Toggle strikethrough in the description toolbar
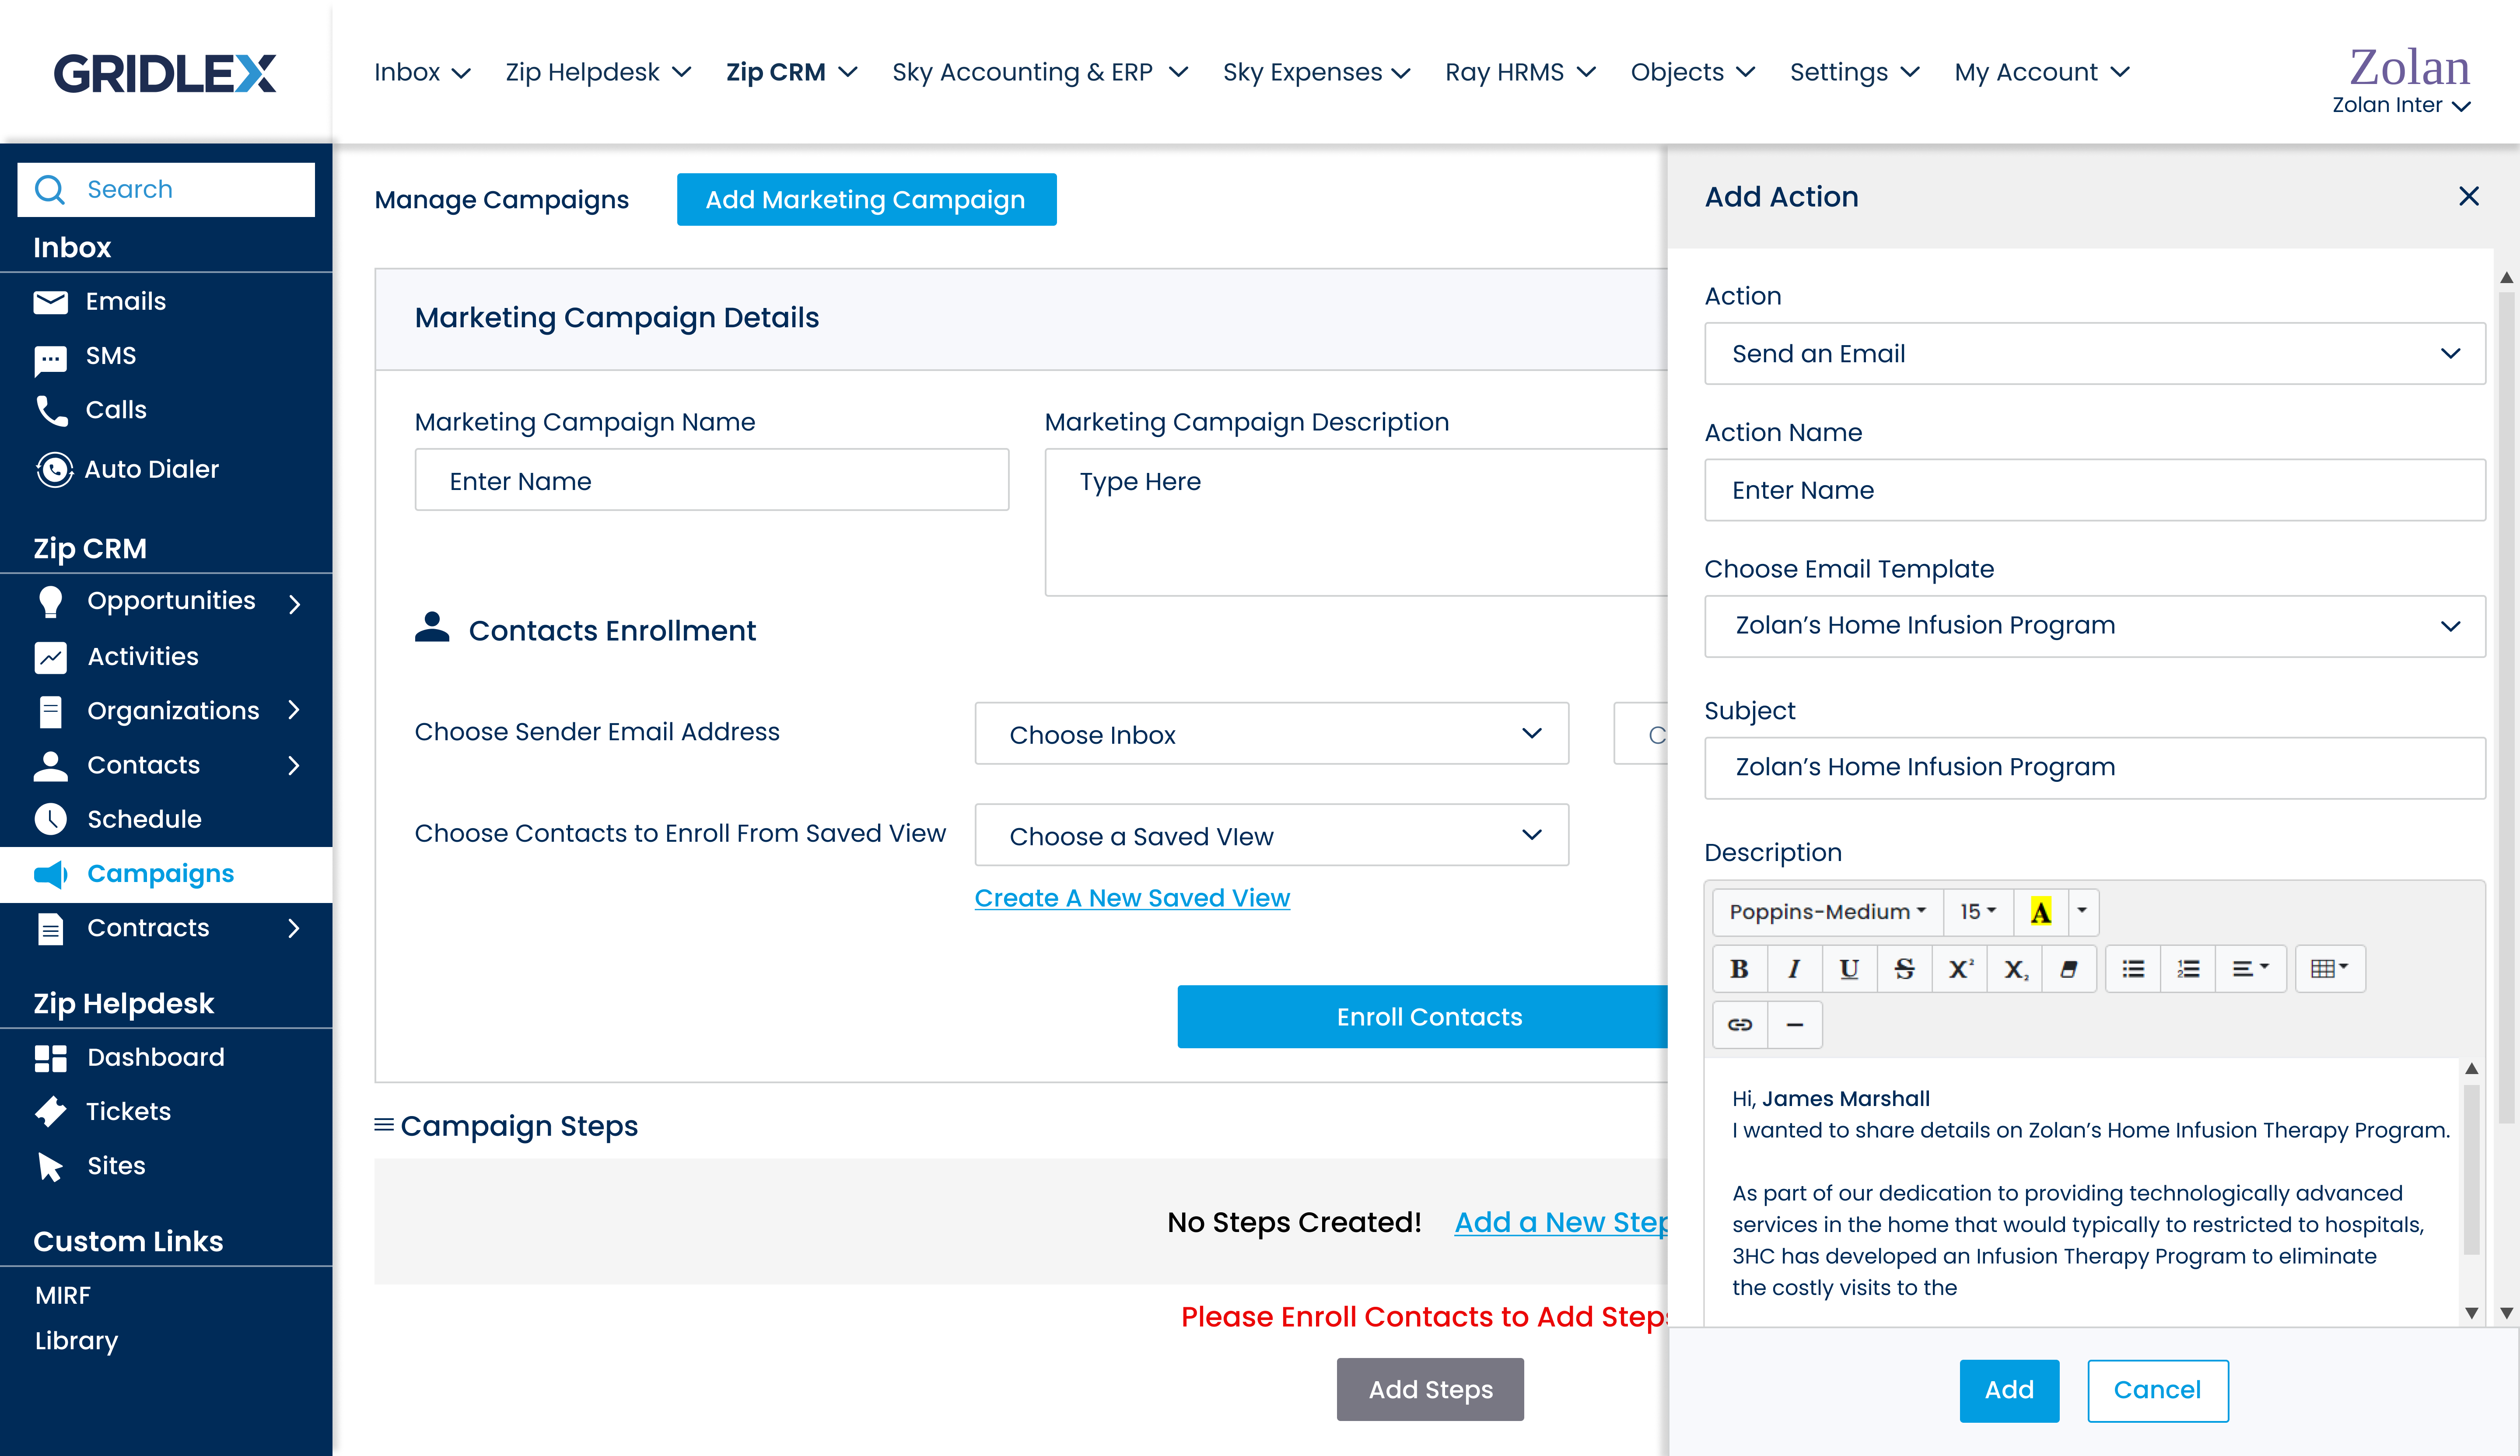Screen dimensions: 2520x1456 coord(1904,969)
